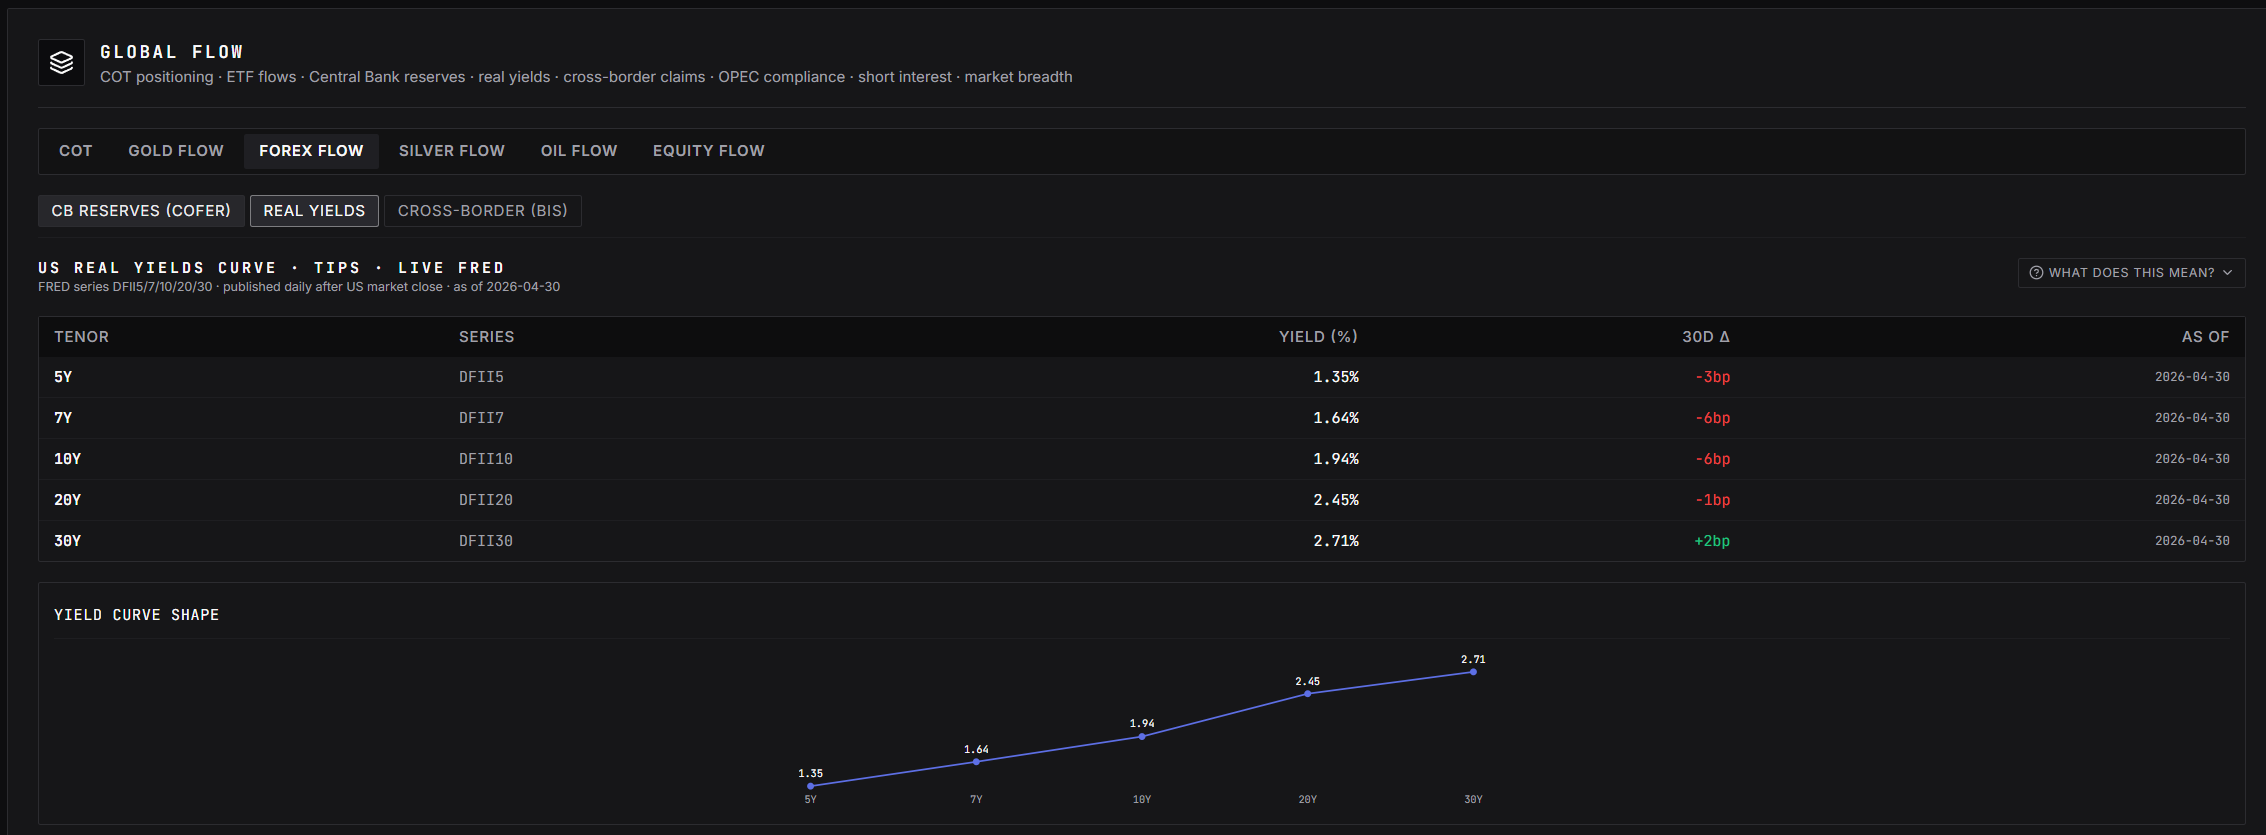Click the 2.45% yield value
Screen dimensions: 2266x835
1336,500
